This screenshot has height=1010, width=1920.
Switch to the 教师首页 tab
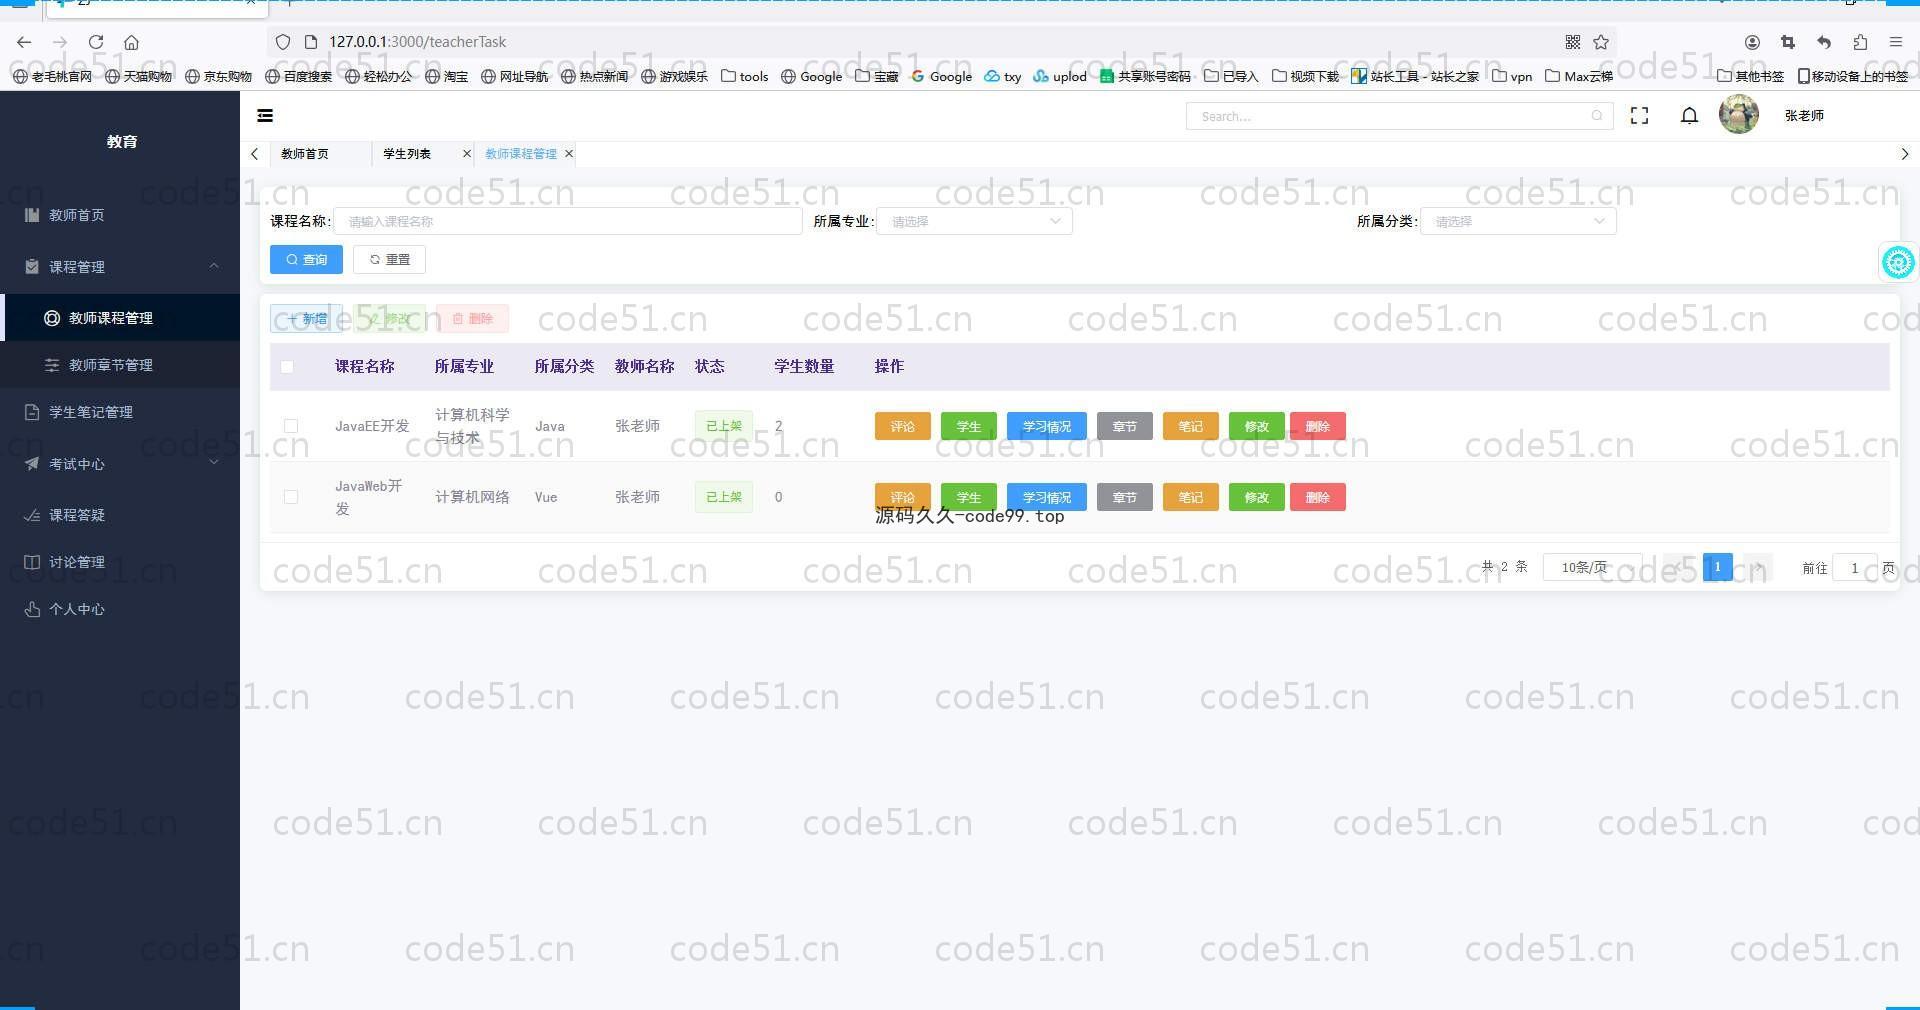(x=305, y=154)
